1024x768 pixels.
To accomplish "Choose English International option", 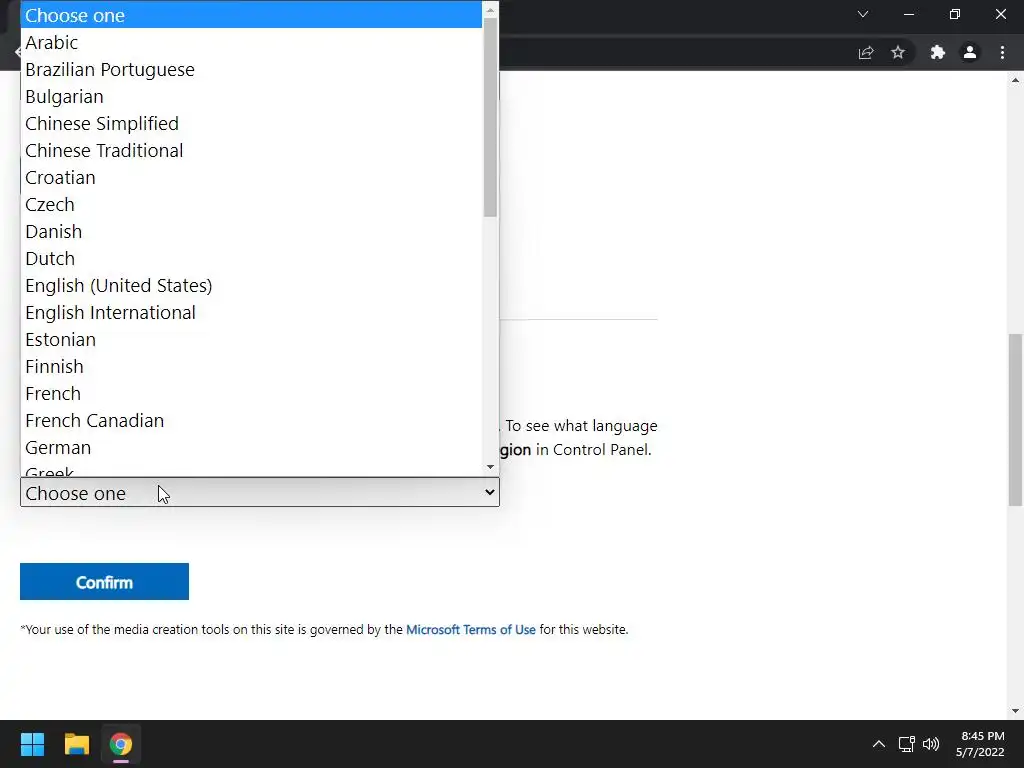I will (x=251, y=313).
